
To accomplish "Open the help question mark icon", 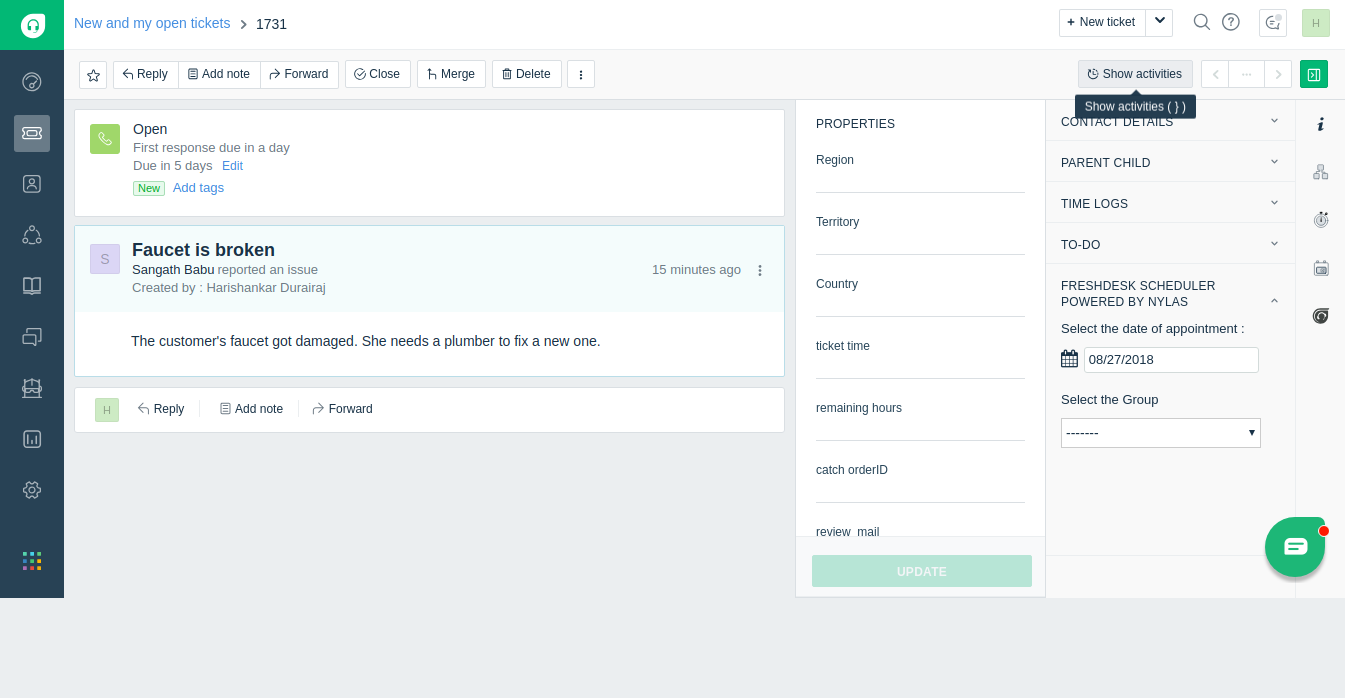I will (x=1231, y=22).
